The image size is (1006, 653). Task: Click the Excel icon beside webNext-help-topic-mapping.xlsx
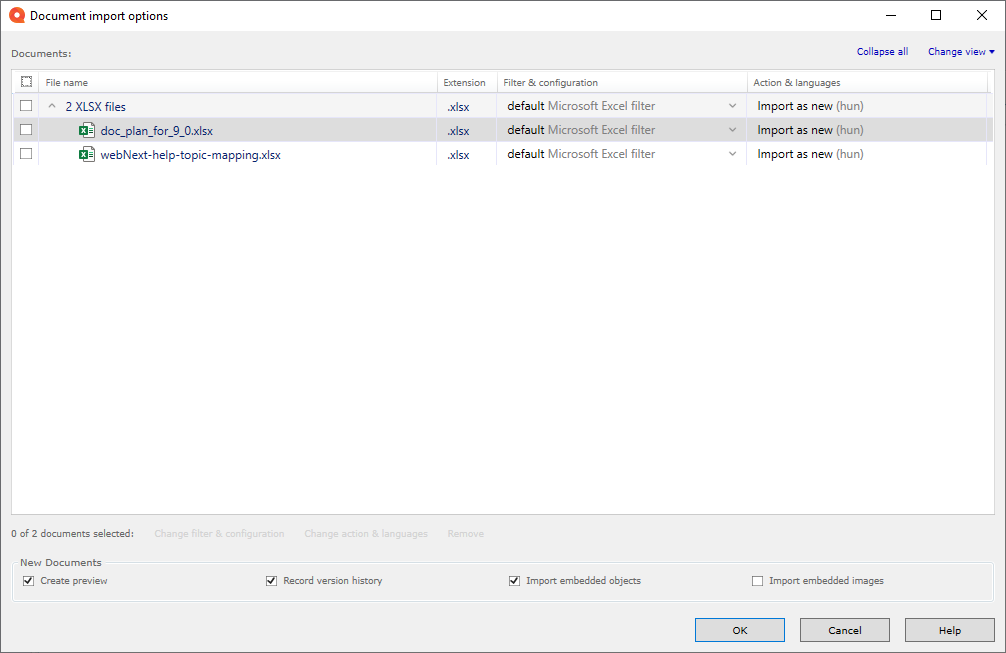(x=86, y=154)
